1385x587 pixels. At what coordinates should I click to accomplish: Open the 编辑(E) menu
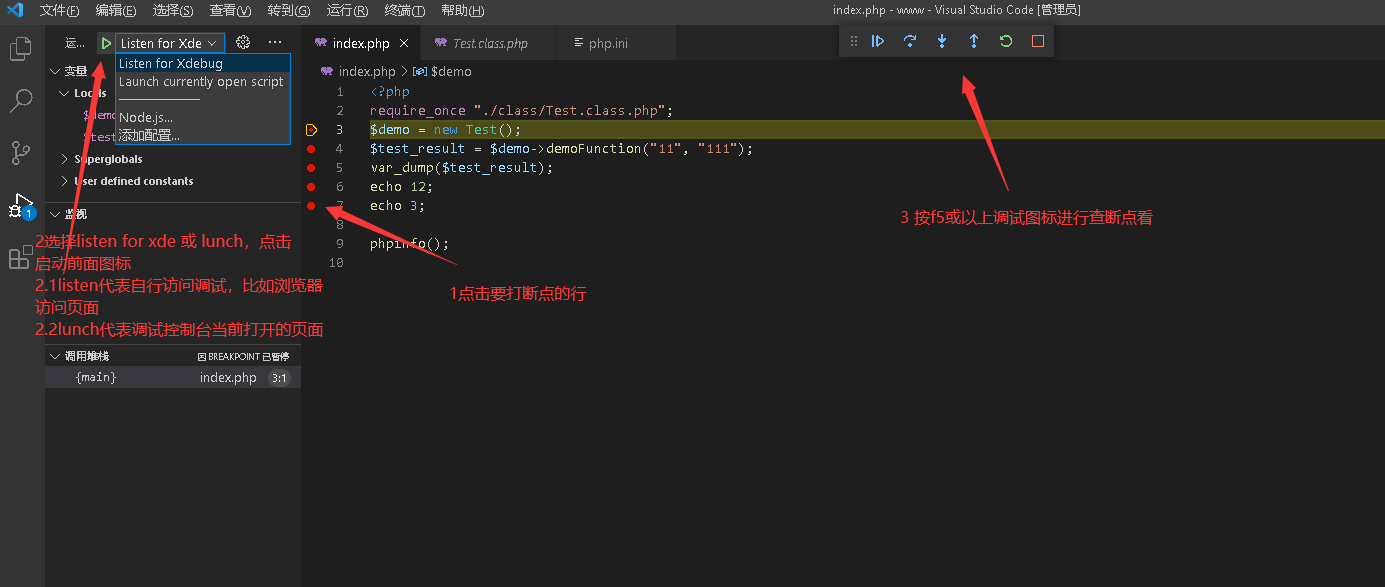[116, 10]
